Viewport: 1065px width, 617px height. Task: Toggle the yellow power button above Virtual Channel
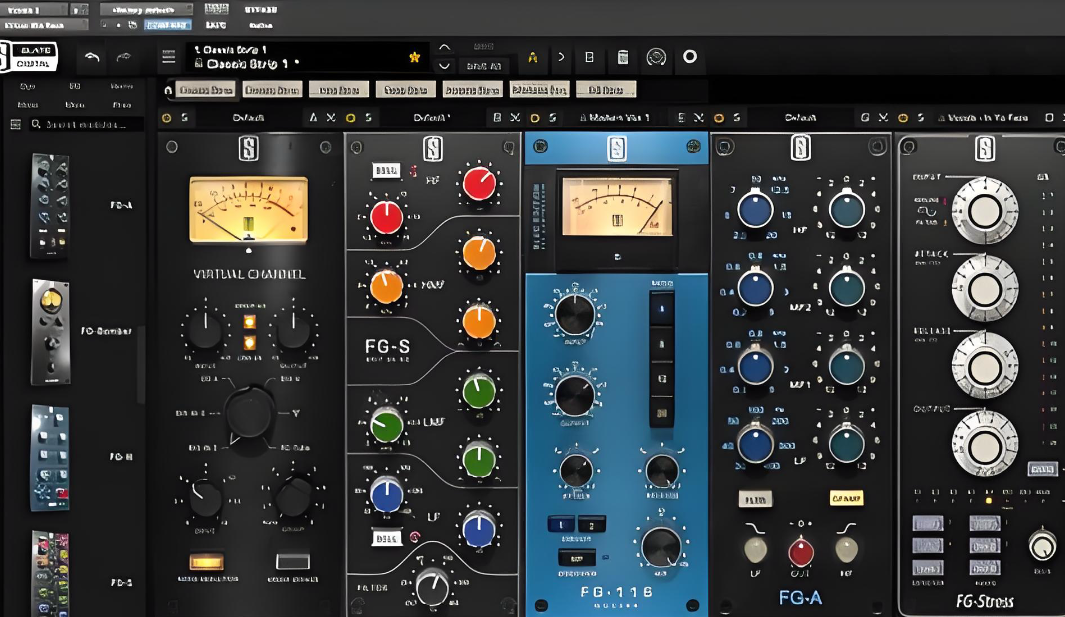point(166,118)
